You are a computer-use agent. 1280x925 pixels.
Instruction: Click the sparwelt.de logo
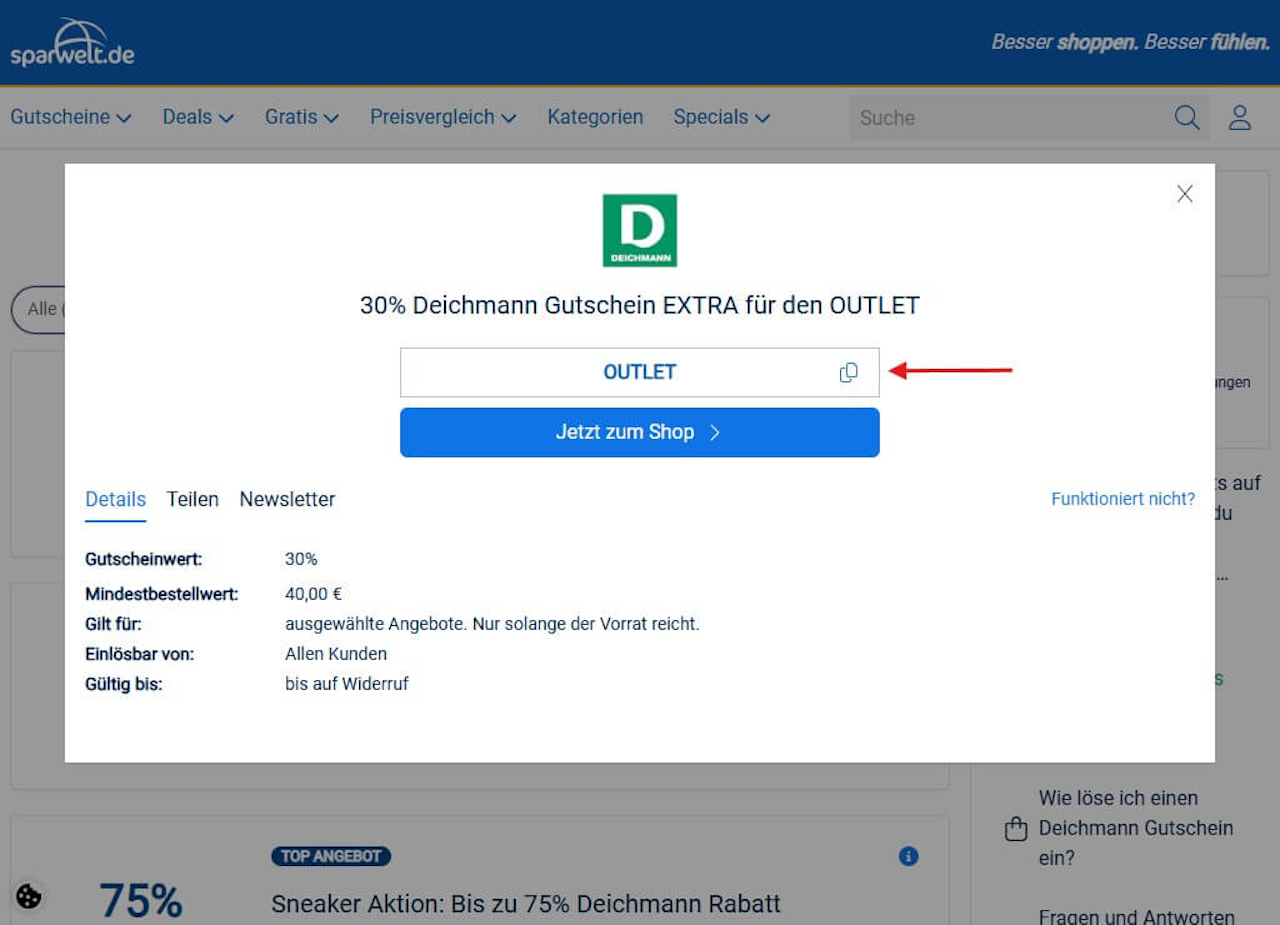pos(72,43)
